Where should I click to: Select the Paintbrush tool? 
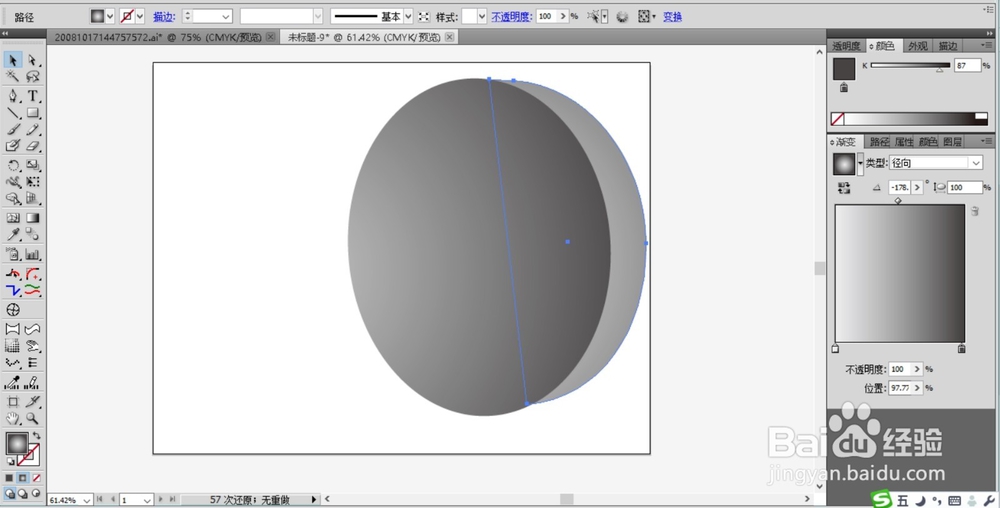click(13, 129)
